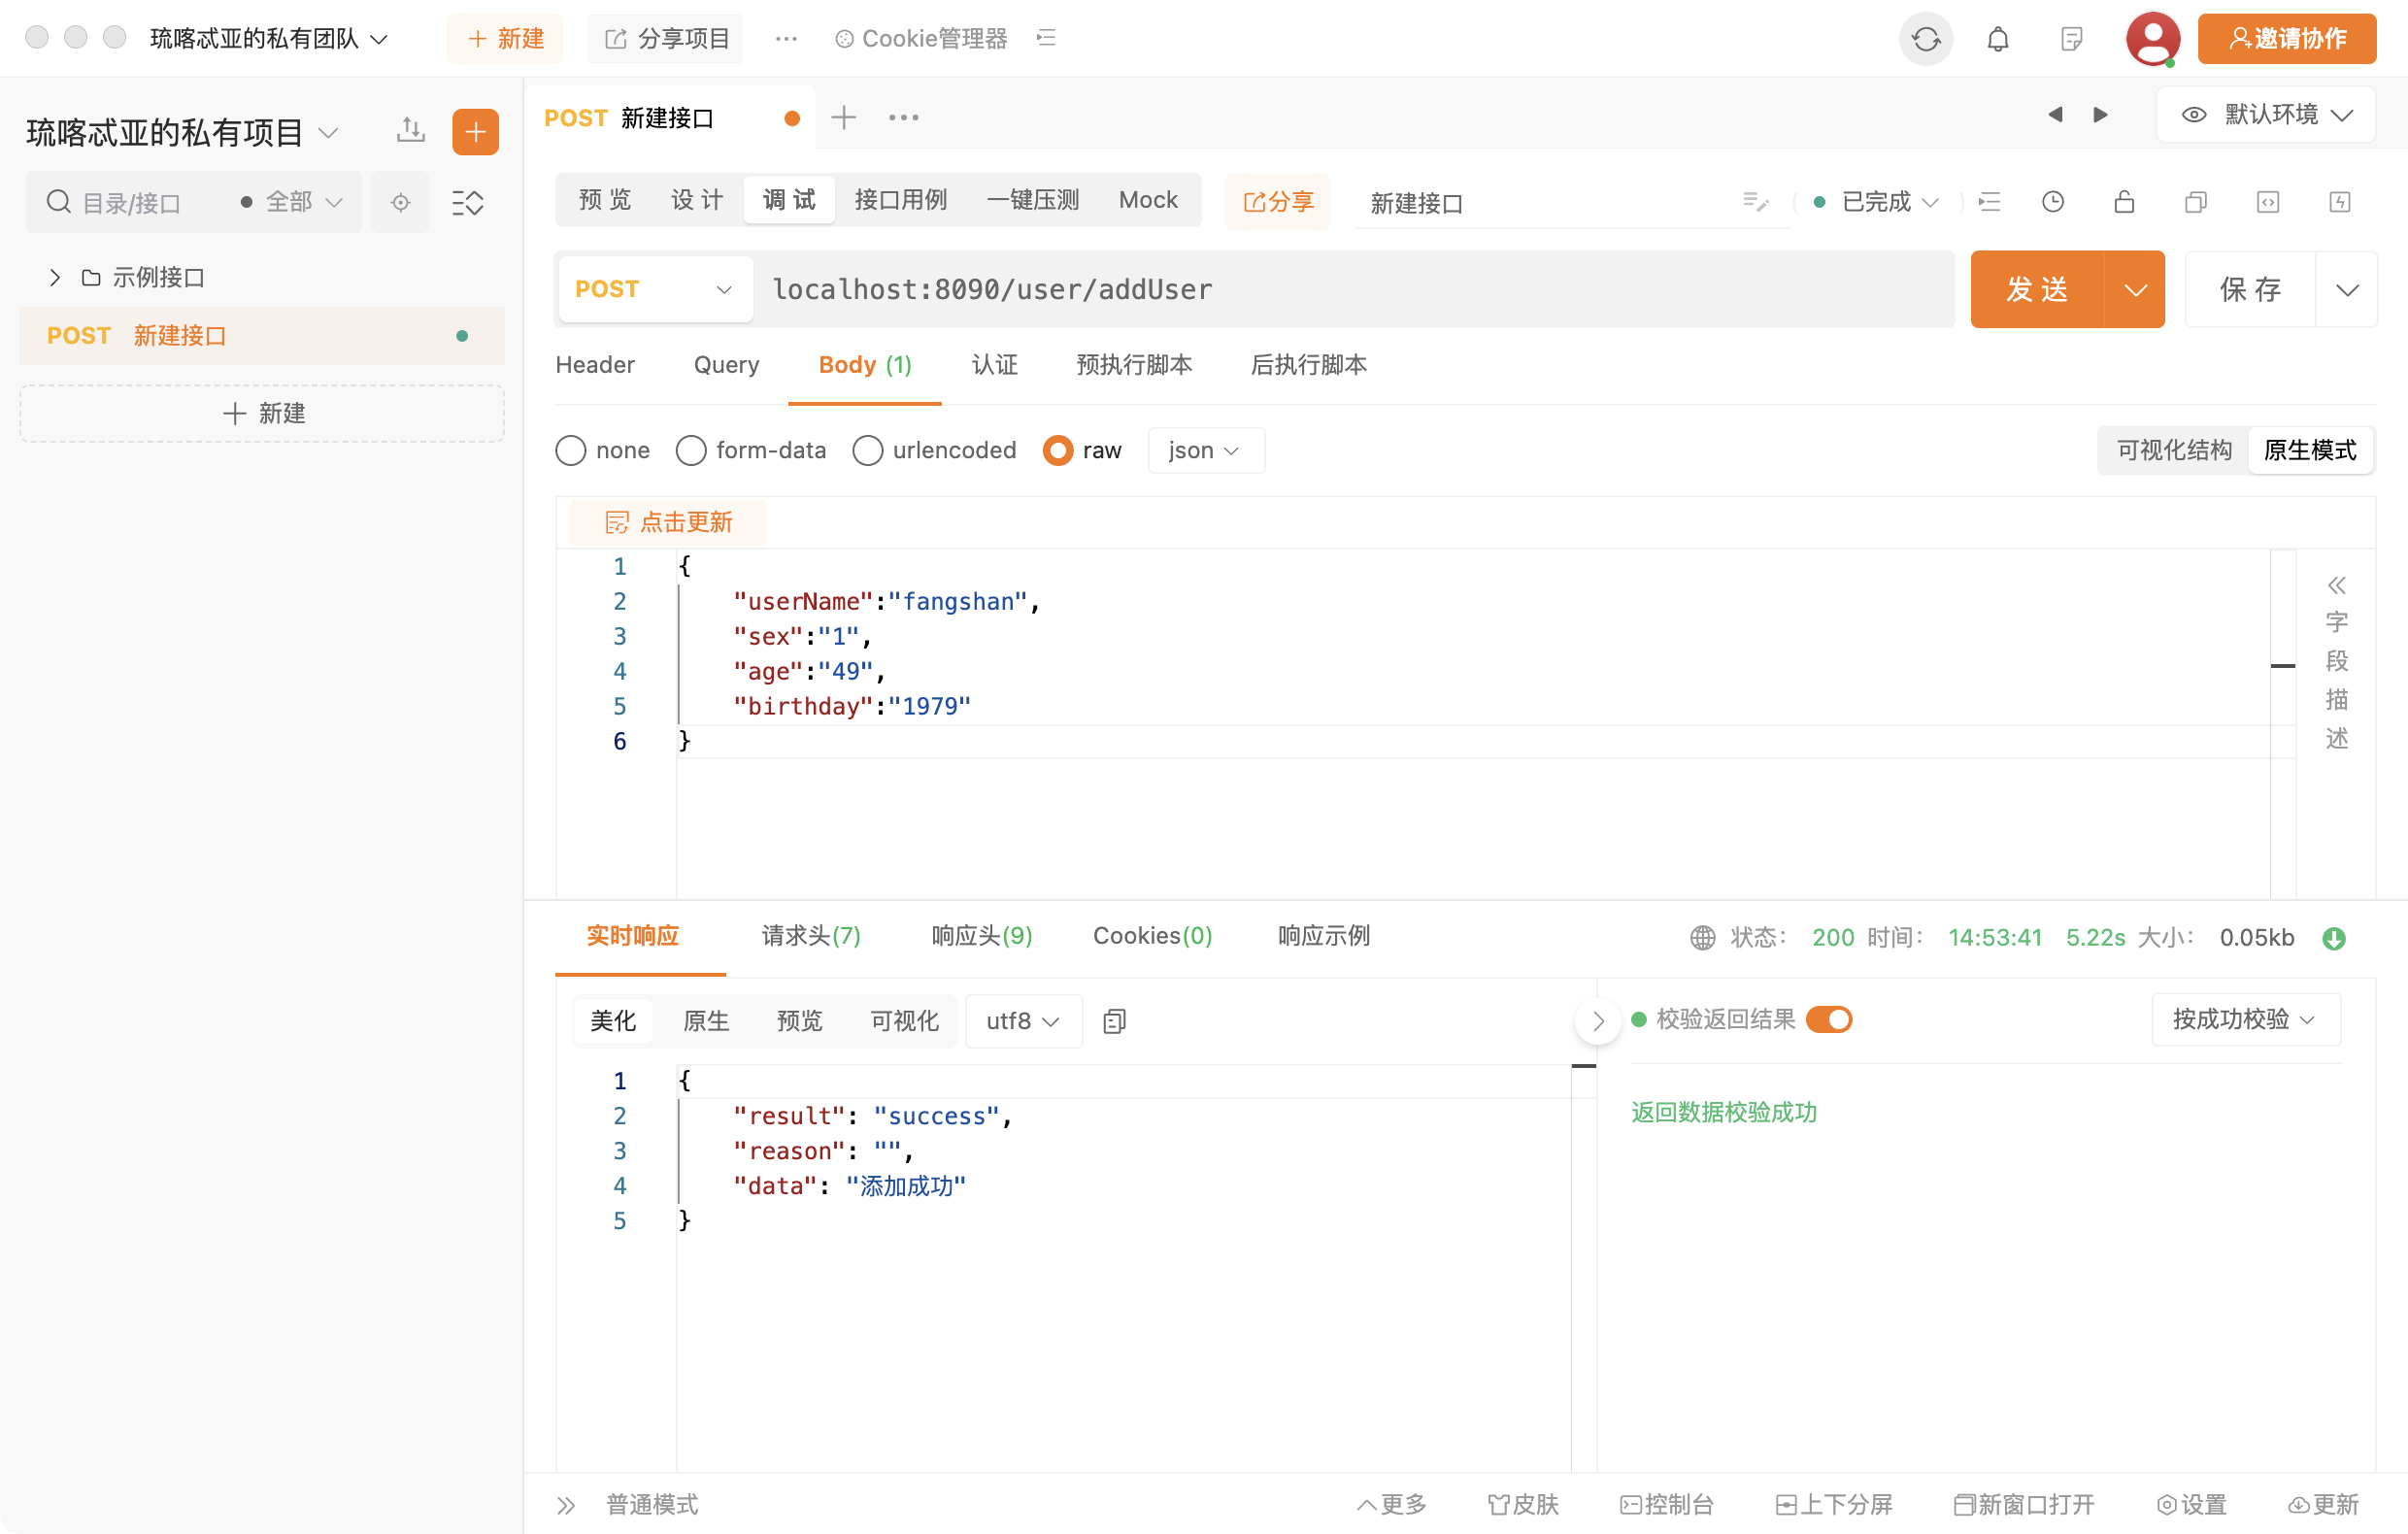Go to previous tab with left arrow
The height and width of the screenshot is (1534, 2408).
(2055, 114)
